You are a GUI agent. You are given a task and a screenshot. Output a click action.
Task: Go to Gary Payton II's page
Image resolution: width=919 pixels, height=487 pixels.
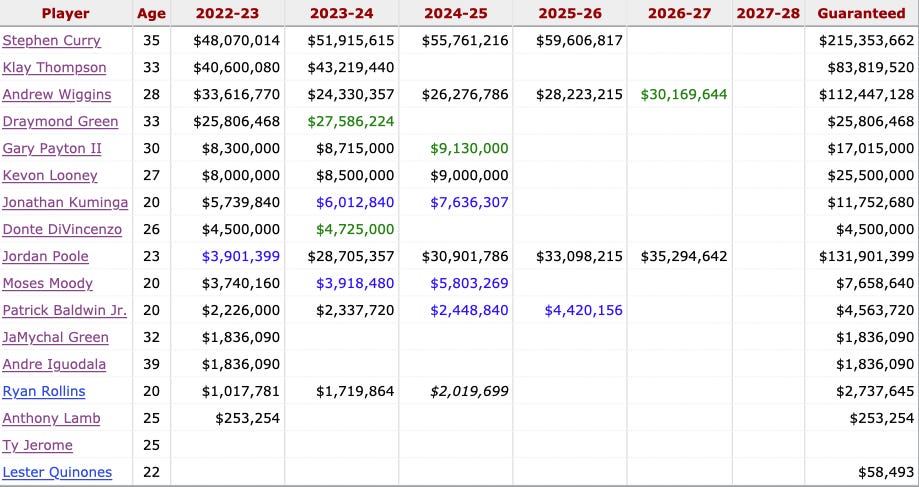point(52,148)
